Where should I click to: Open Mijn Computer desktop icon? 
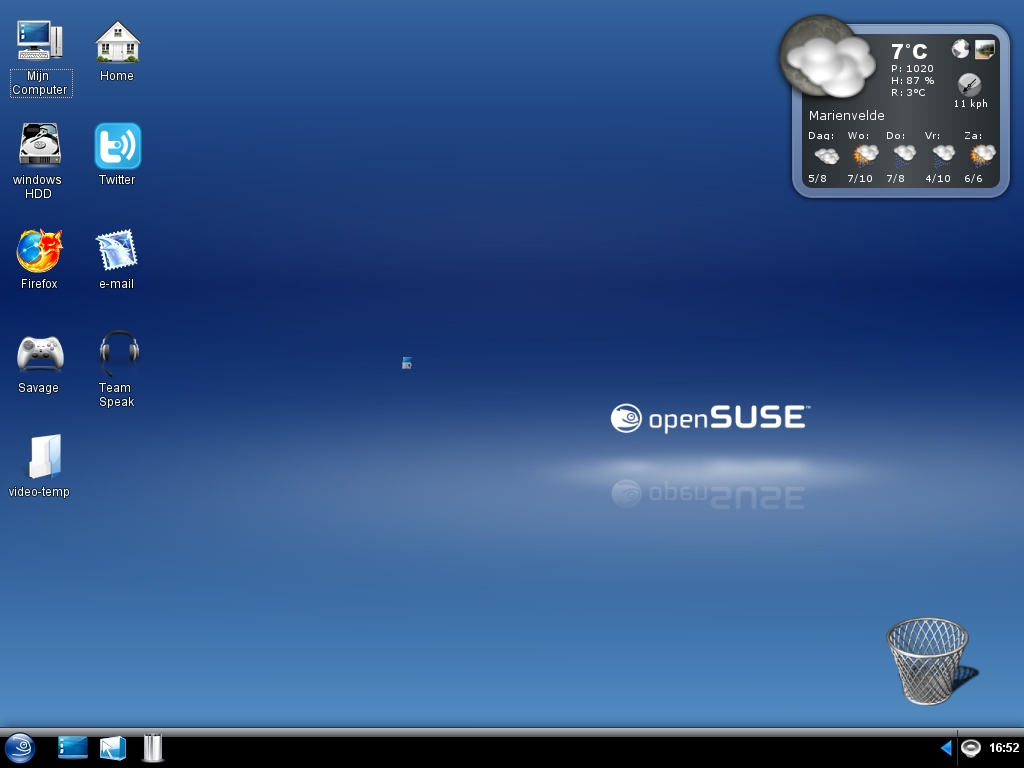tap(39, 40)
